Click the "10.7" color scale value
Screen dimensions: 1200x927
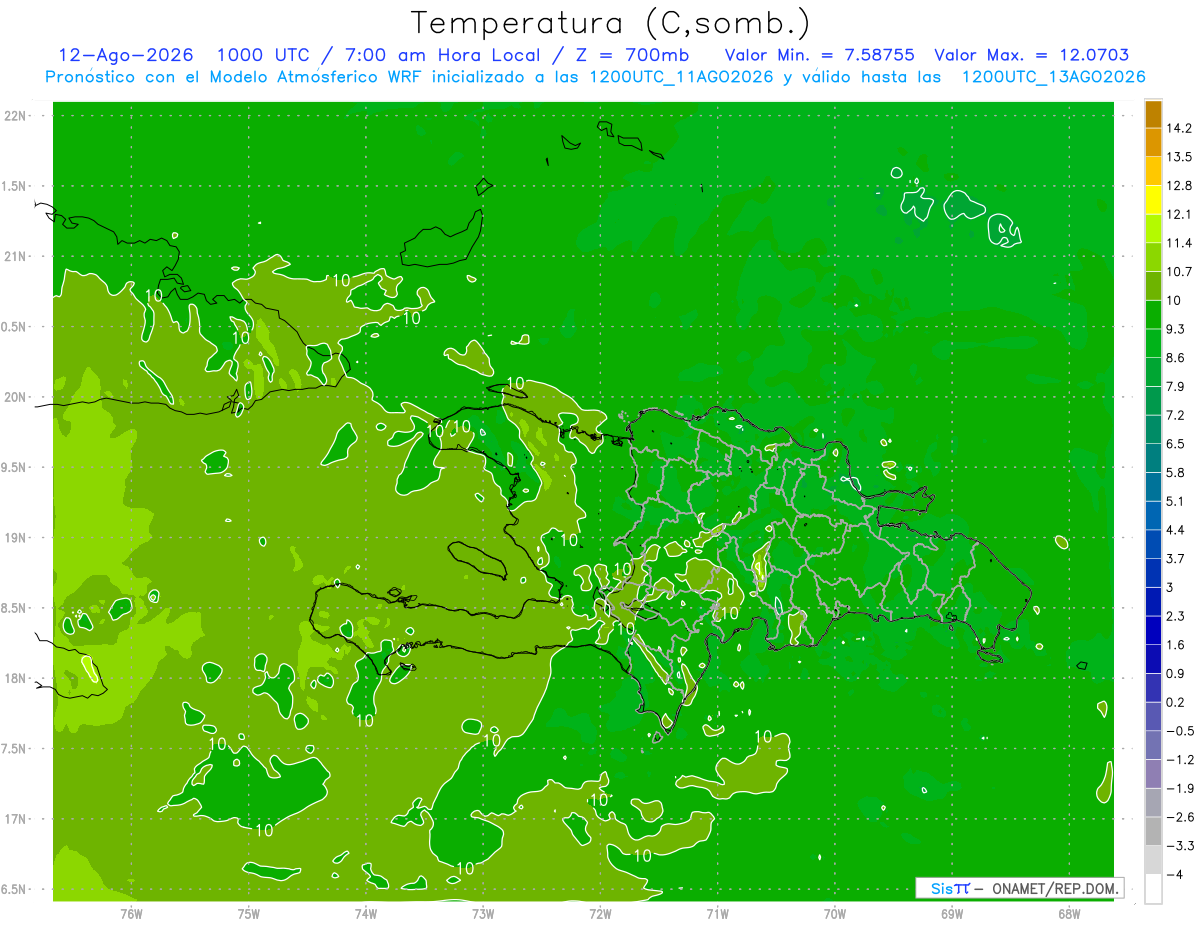[1179, 272]
